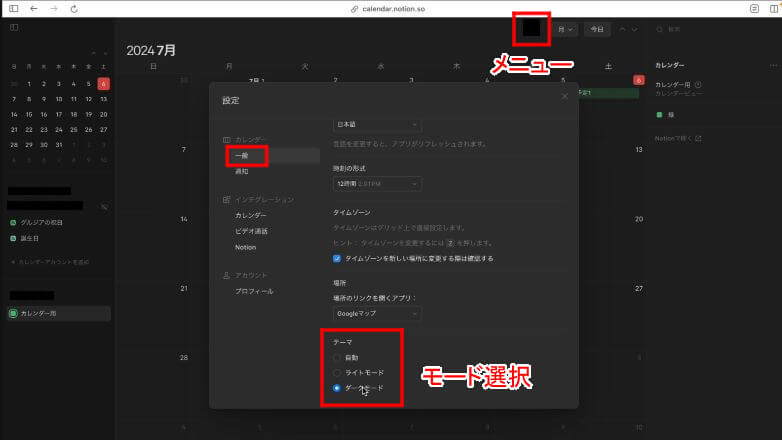Viewport: 782px width, 440px height.
Task: Select July 24 in the mini calendar
Action: point(59,130)
